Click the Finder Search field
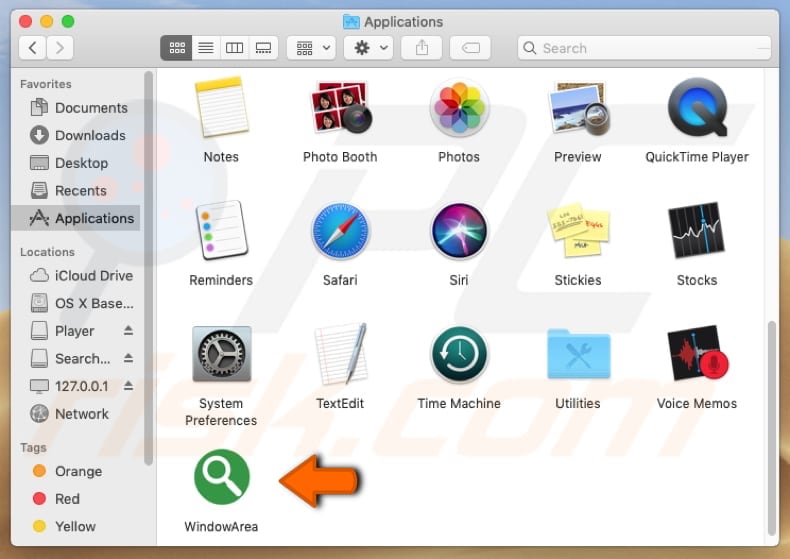790x559 pixels. pyautogui.click(x=644, y=48)
